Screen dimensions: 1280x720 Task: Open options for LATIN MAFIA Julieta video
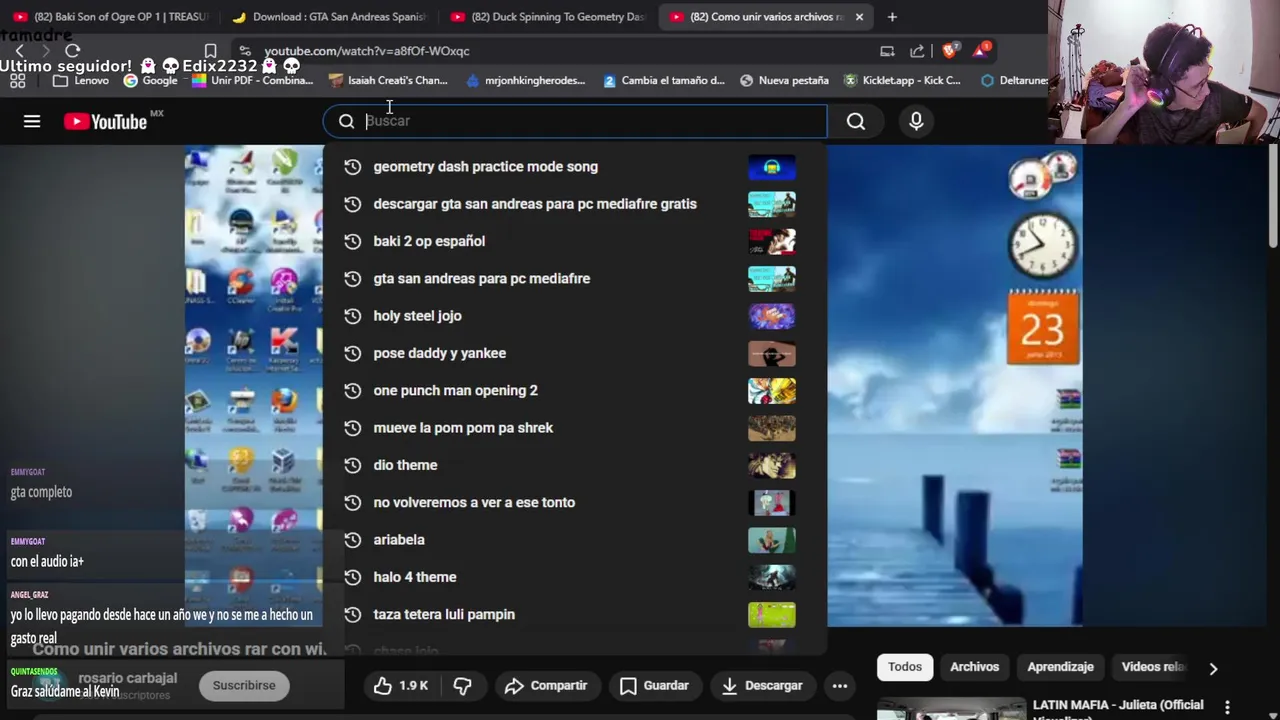[1227, 707]
